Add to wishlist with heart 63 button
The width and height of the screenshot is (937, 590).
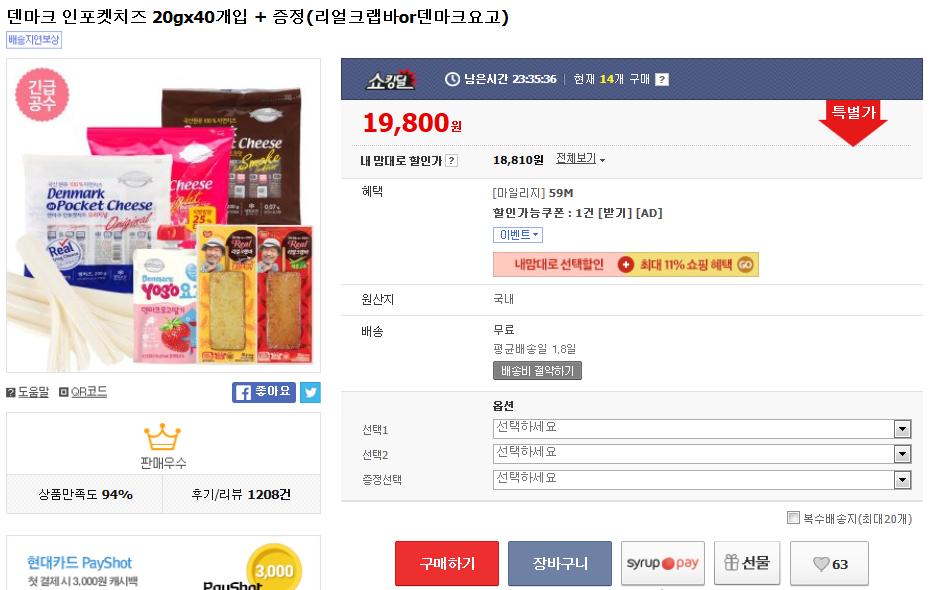(829, 563)
